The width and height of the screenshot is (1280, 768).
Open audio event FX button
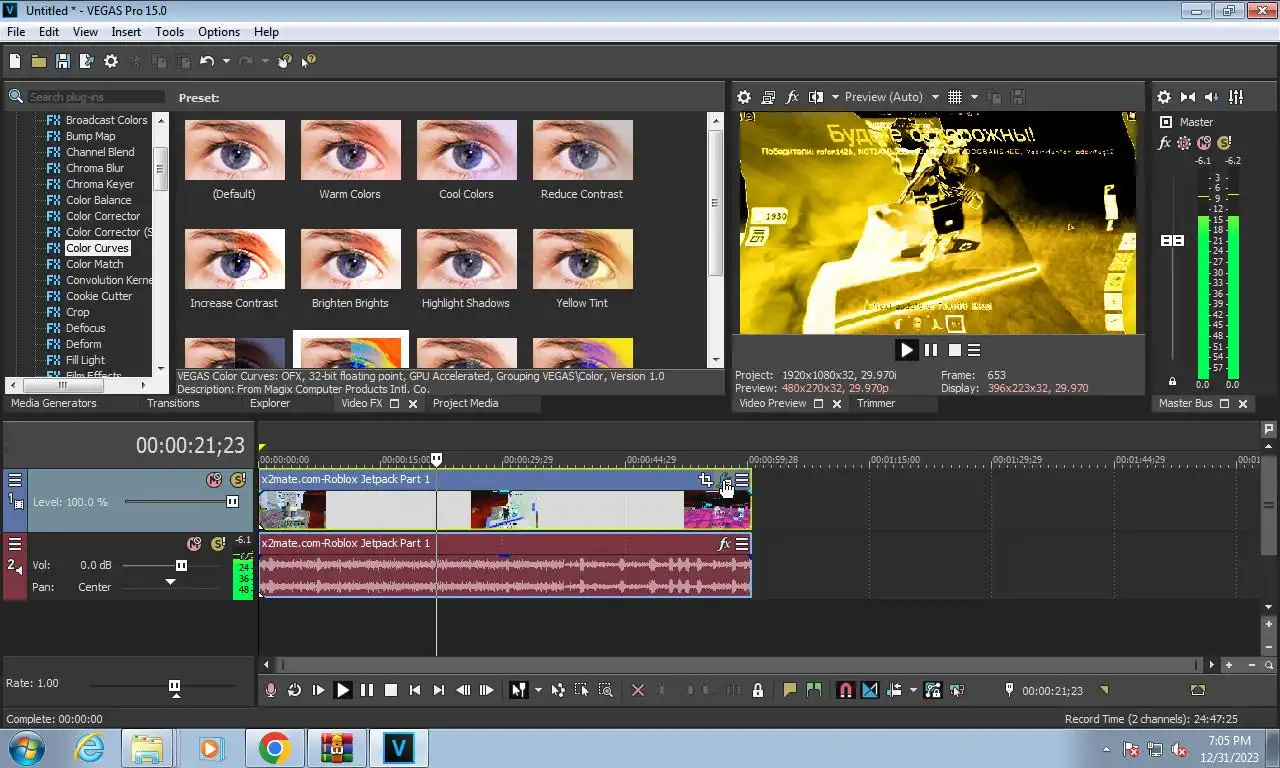pos(725,544)
